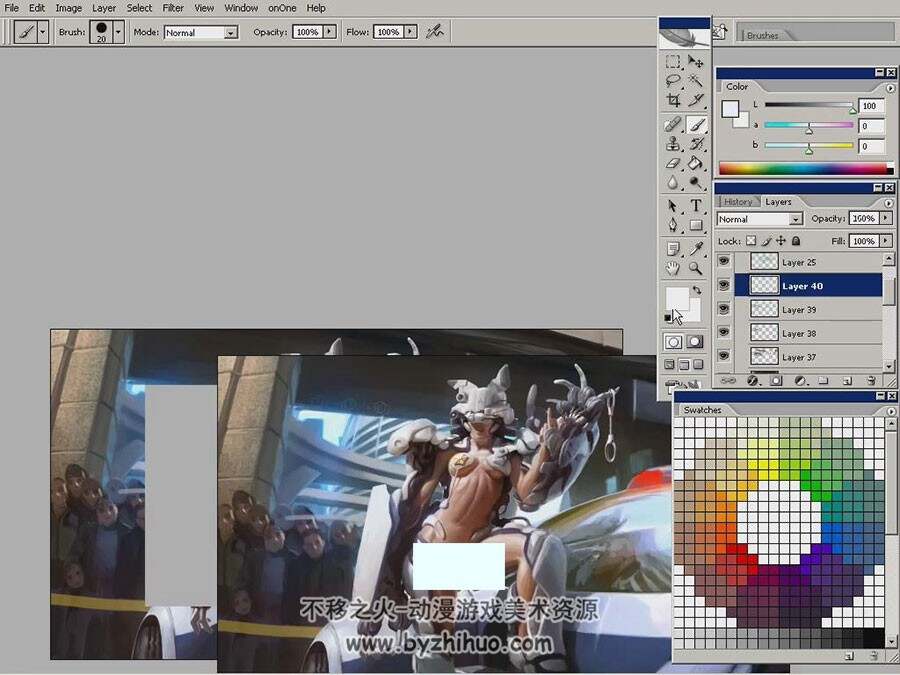Select the Eyedropper tool
This screenshot has width=900, height=675.
[696, 249]
